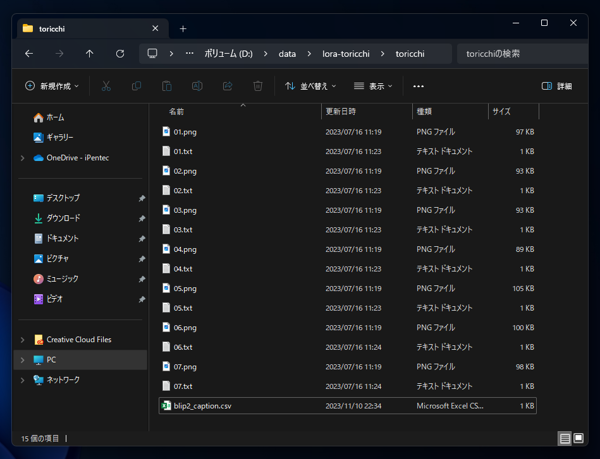Click the Cut scissors icon
The height and width of the screenshot is (459, 600).
(106, 86)
